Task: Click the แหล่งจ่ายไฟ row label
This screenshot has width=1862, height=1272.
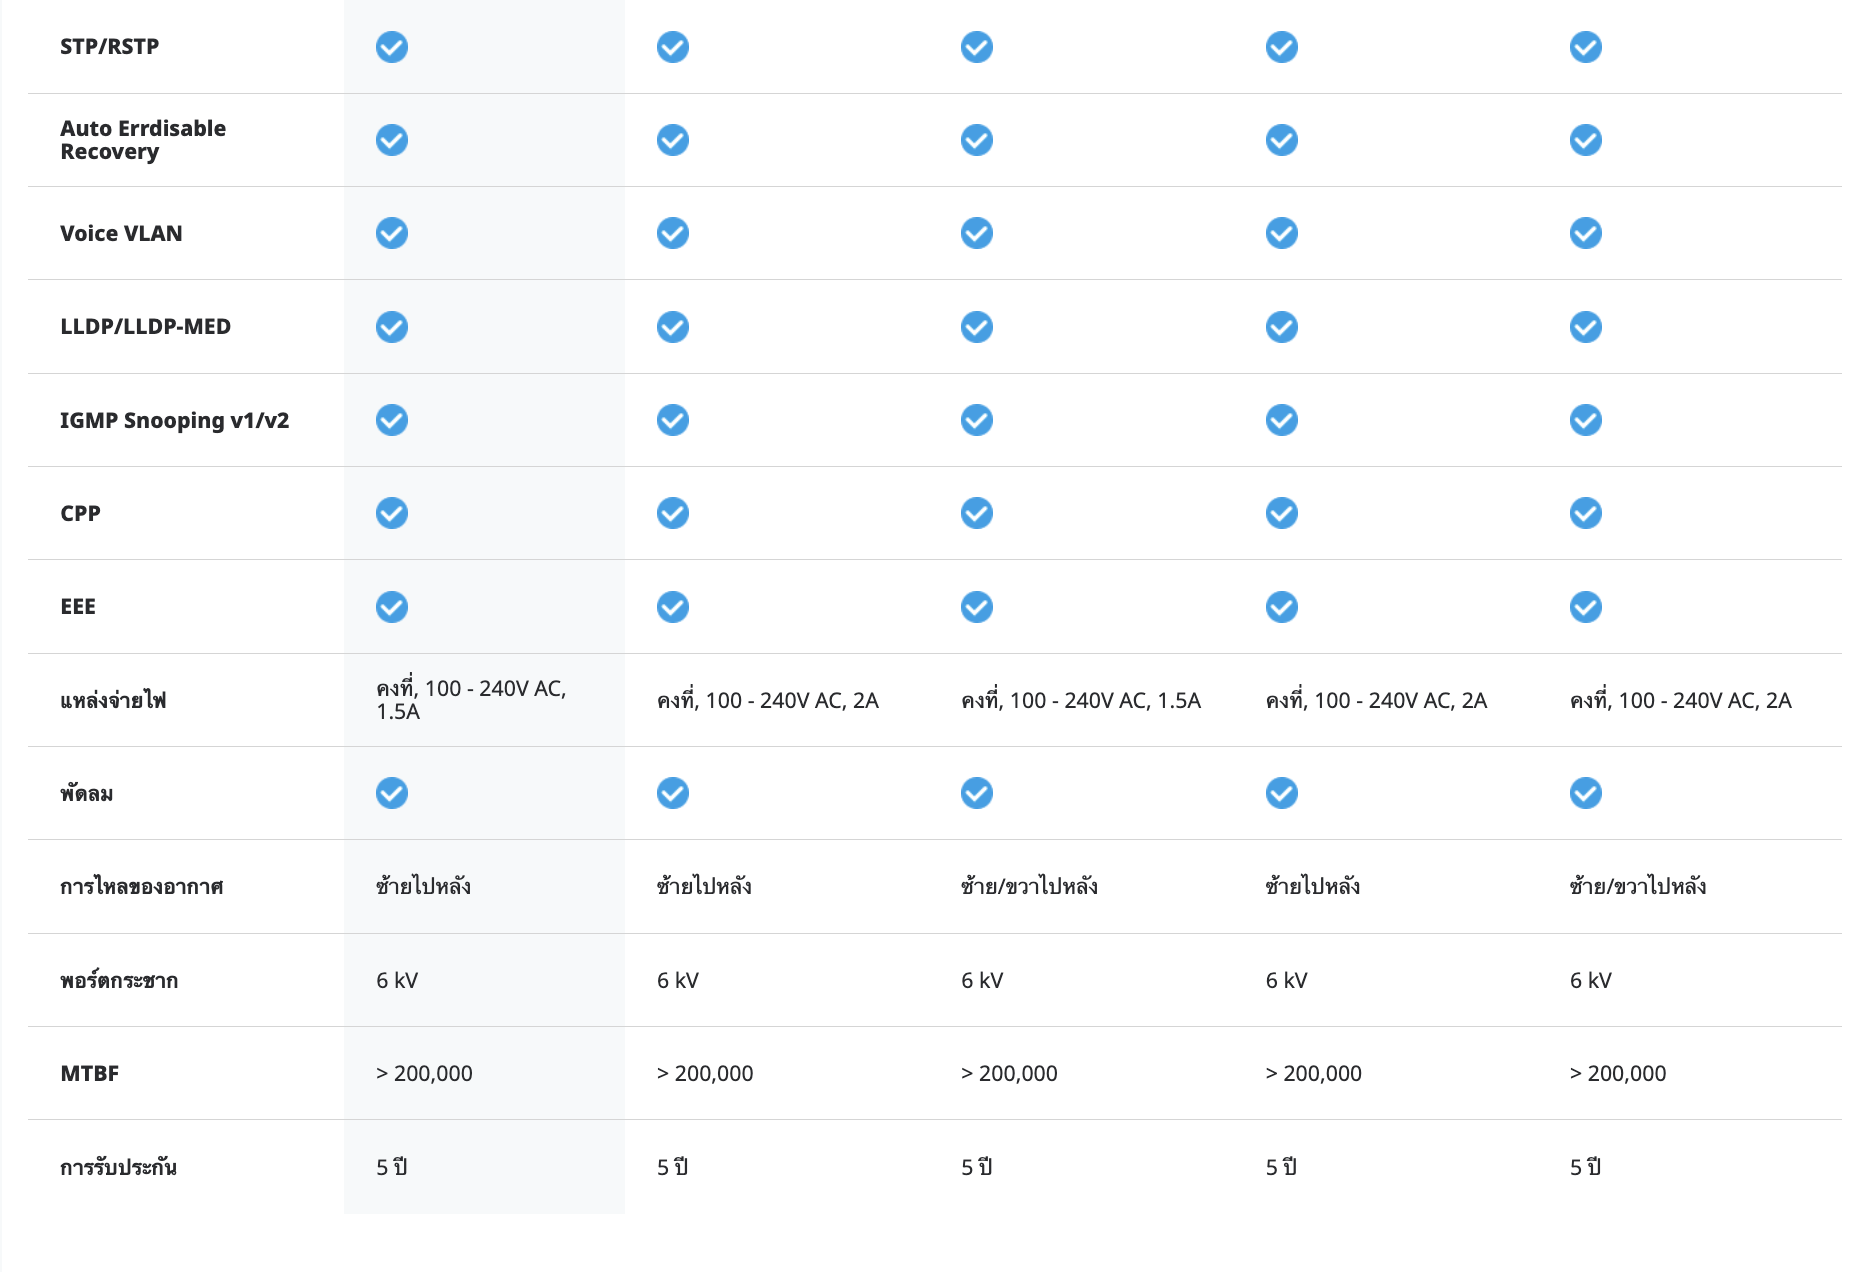Action: 113,700
